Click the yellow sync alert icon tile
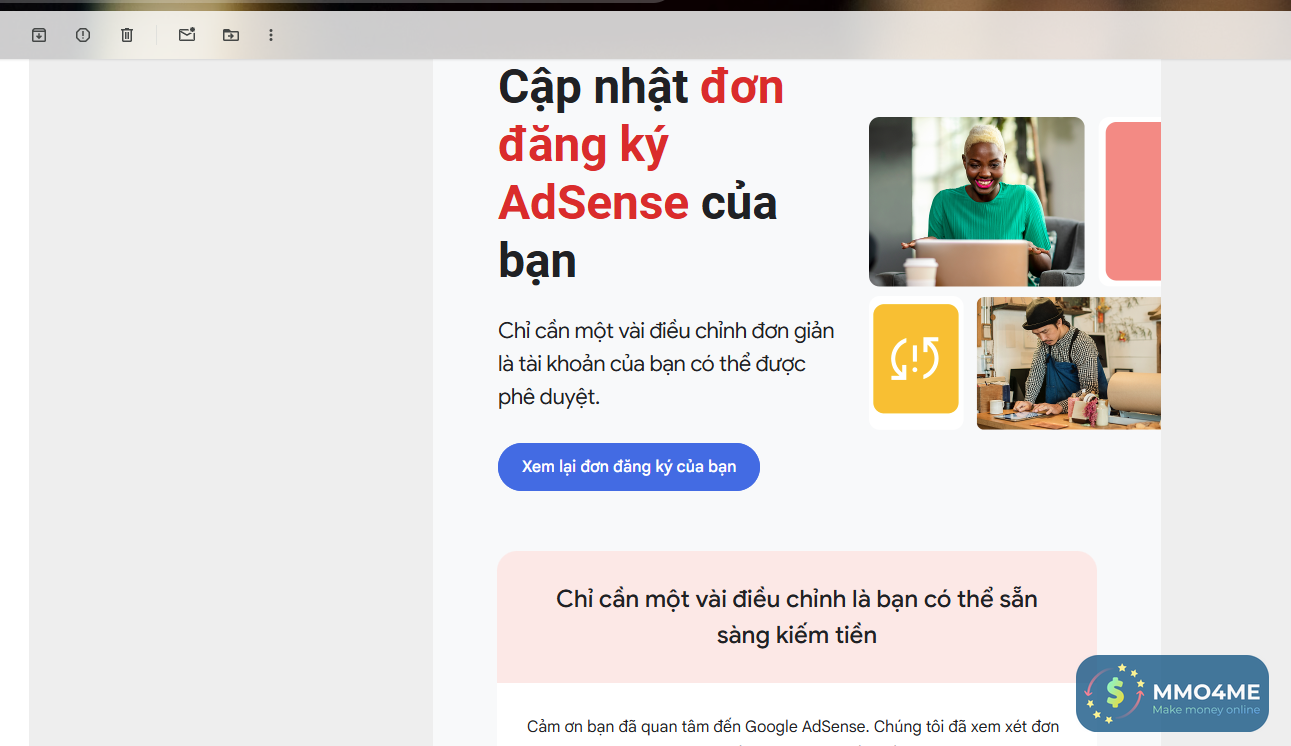The width and height of the screenshot is (1291, 746). coord(916,359)
